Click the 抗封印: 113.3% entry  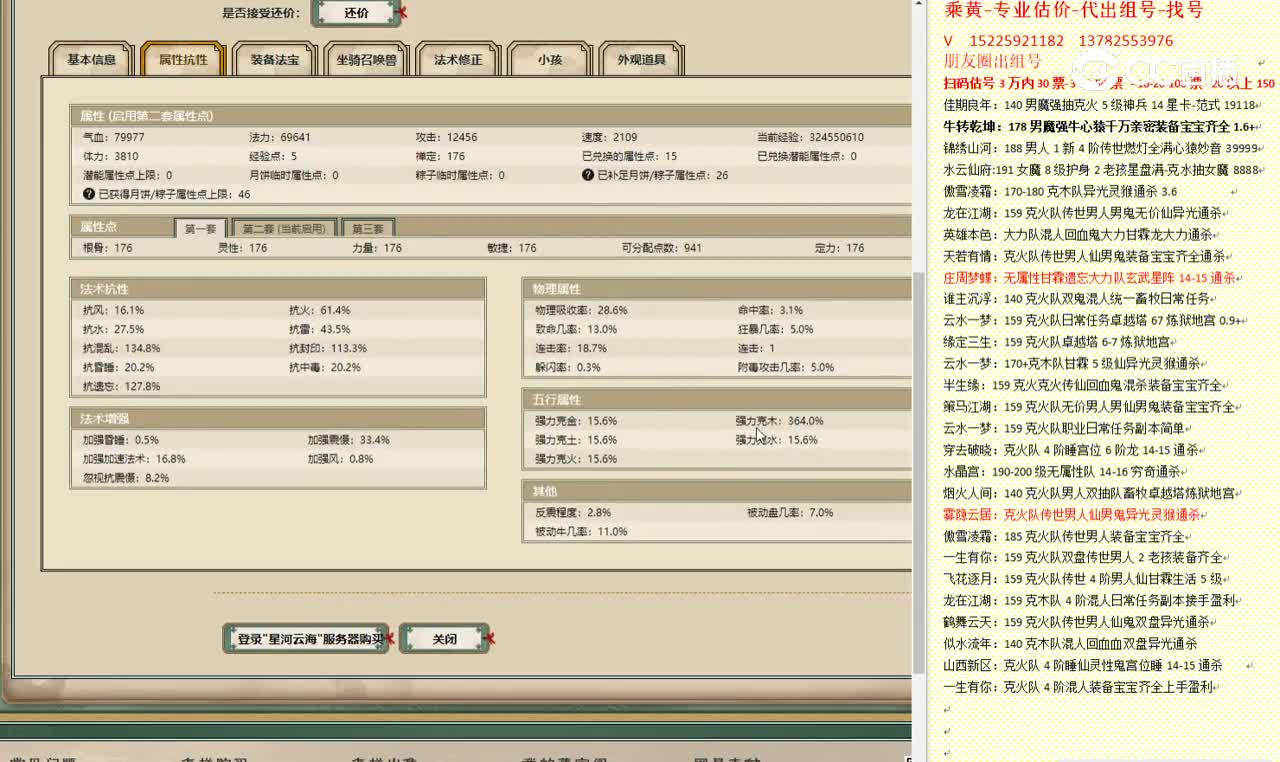(x=328, y=348)
